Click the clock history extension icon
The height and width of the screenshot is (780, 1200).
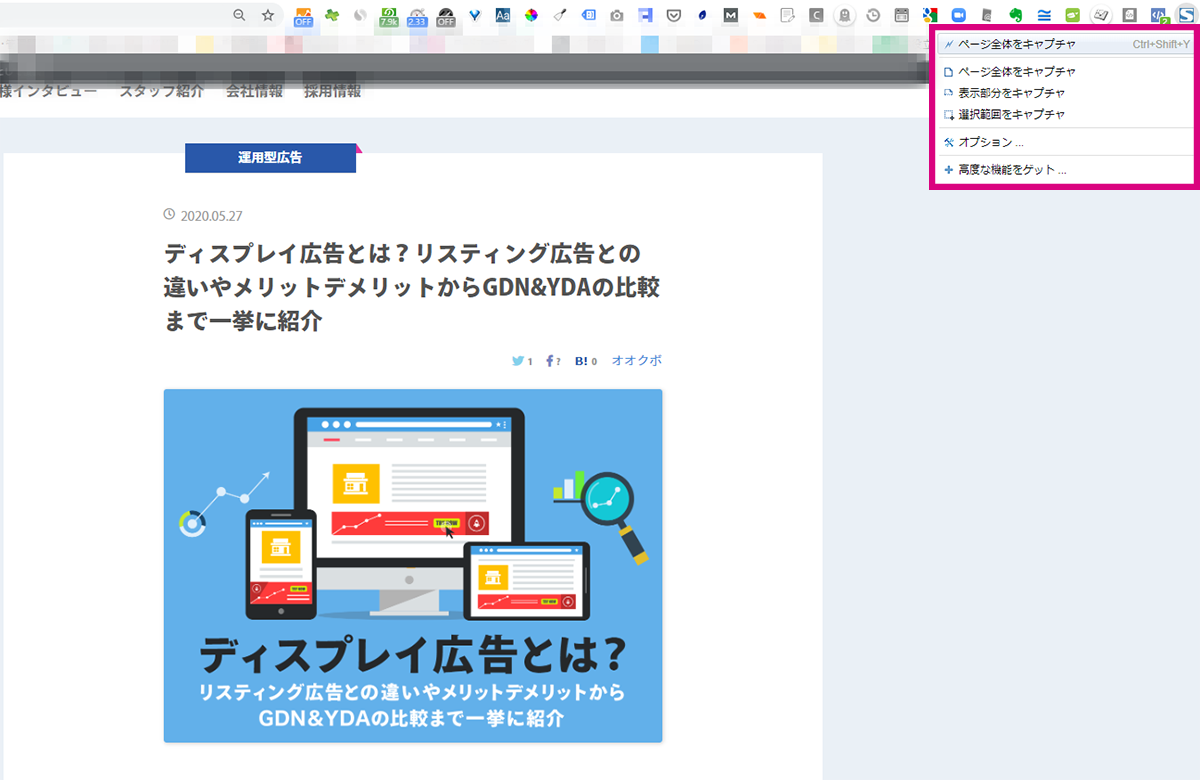874,15
